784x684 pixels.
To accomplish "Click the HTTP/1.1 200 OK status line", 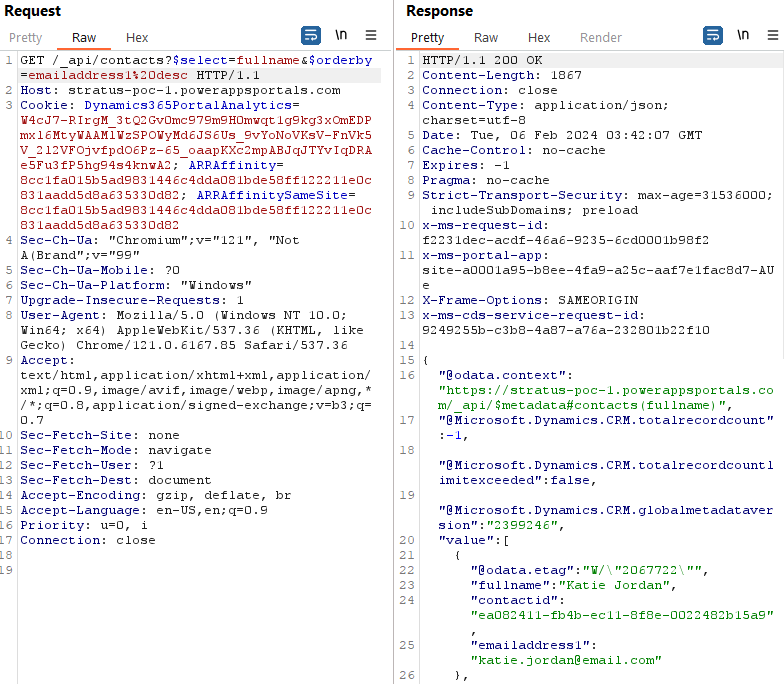I will 482,60.
